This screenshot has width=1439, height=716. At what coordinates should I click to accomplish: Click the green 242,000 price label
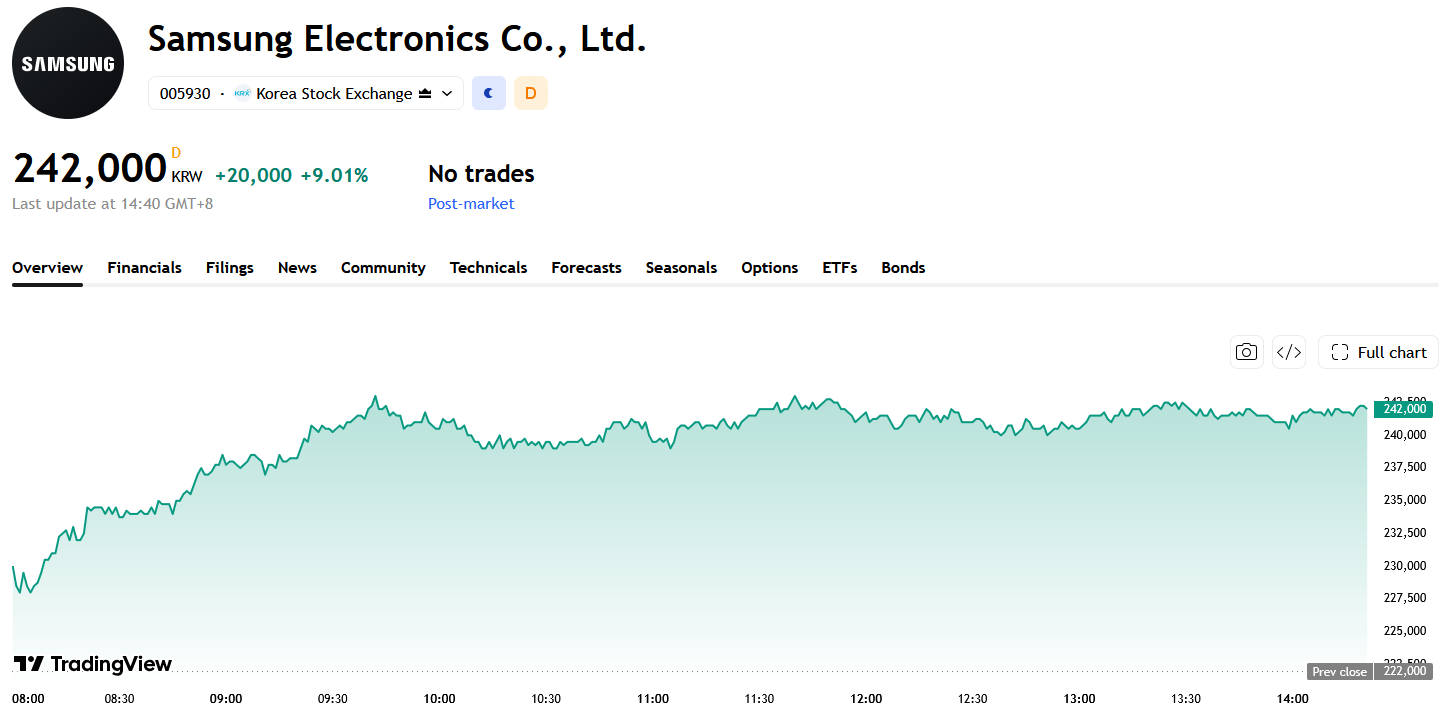pos(1403,409)
